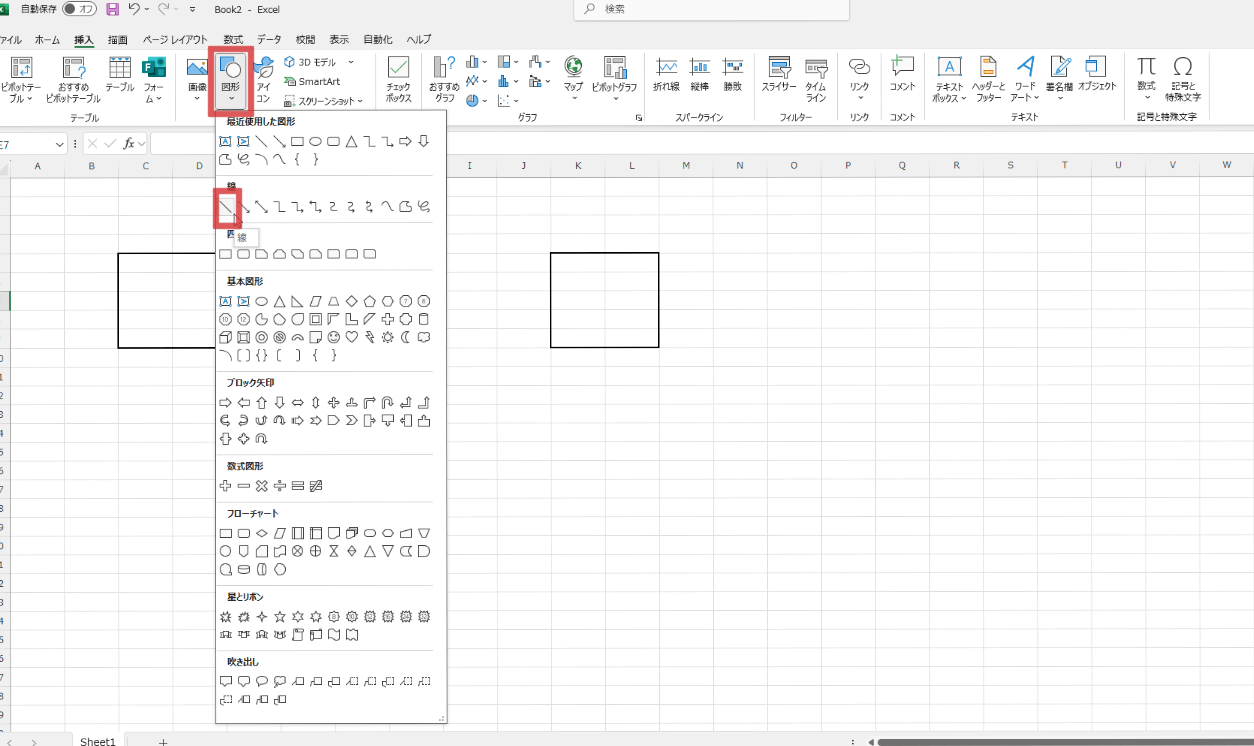This screenshot has width=1254, height=746.
Task: Click the Save icon in title bar
Action: point(112,9)
